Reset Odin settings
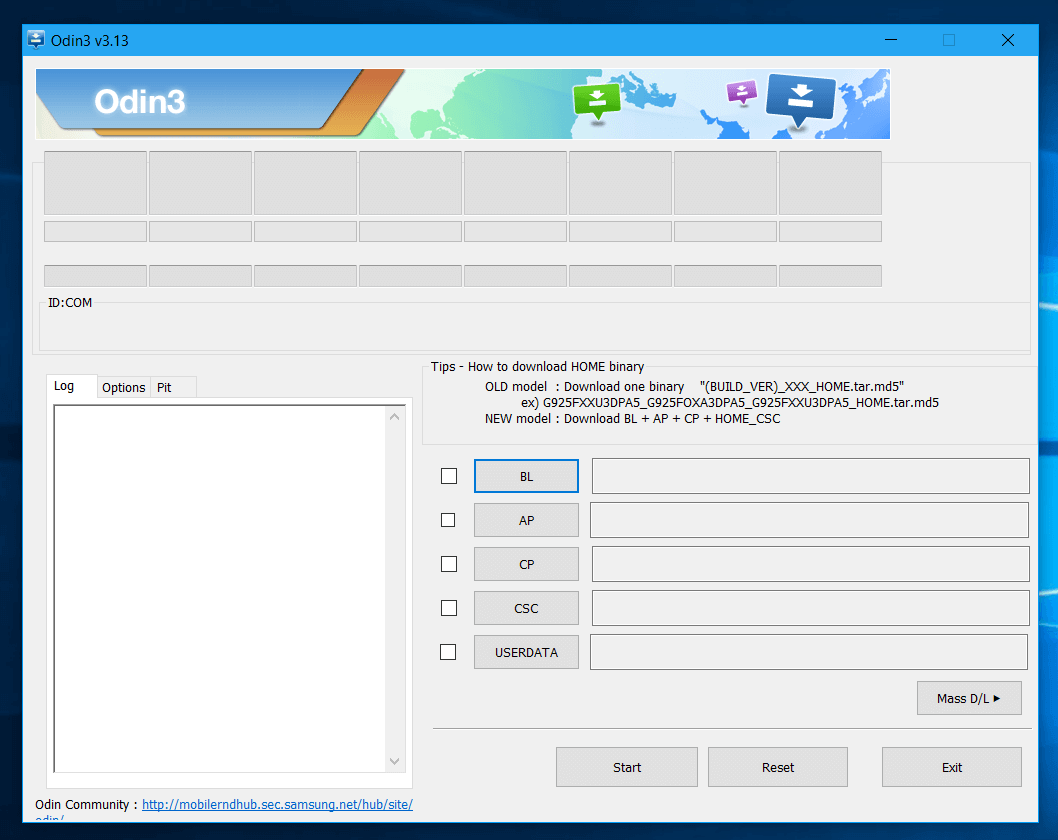This screenshot has width=1058, height=840. (778, 767)
